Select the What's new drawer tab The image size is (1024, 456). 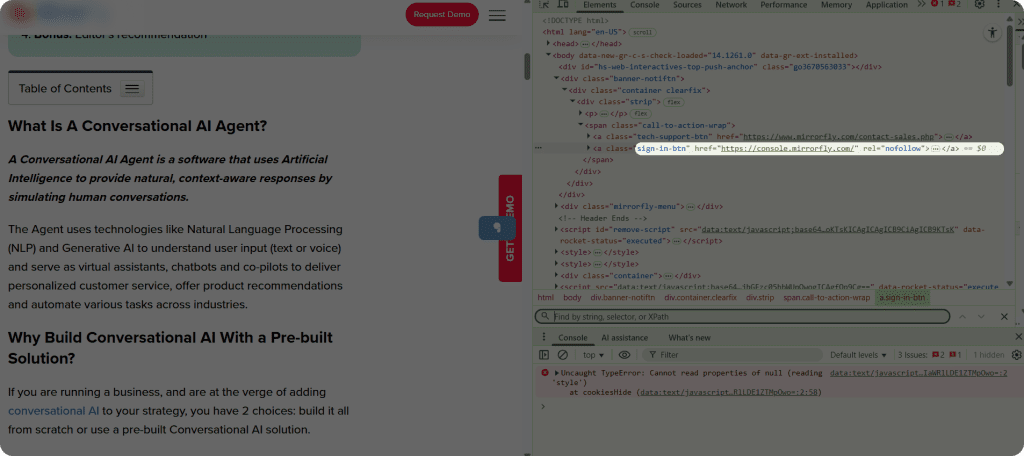pyautogui.click(x=689, y=338)
